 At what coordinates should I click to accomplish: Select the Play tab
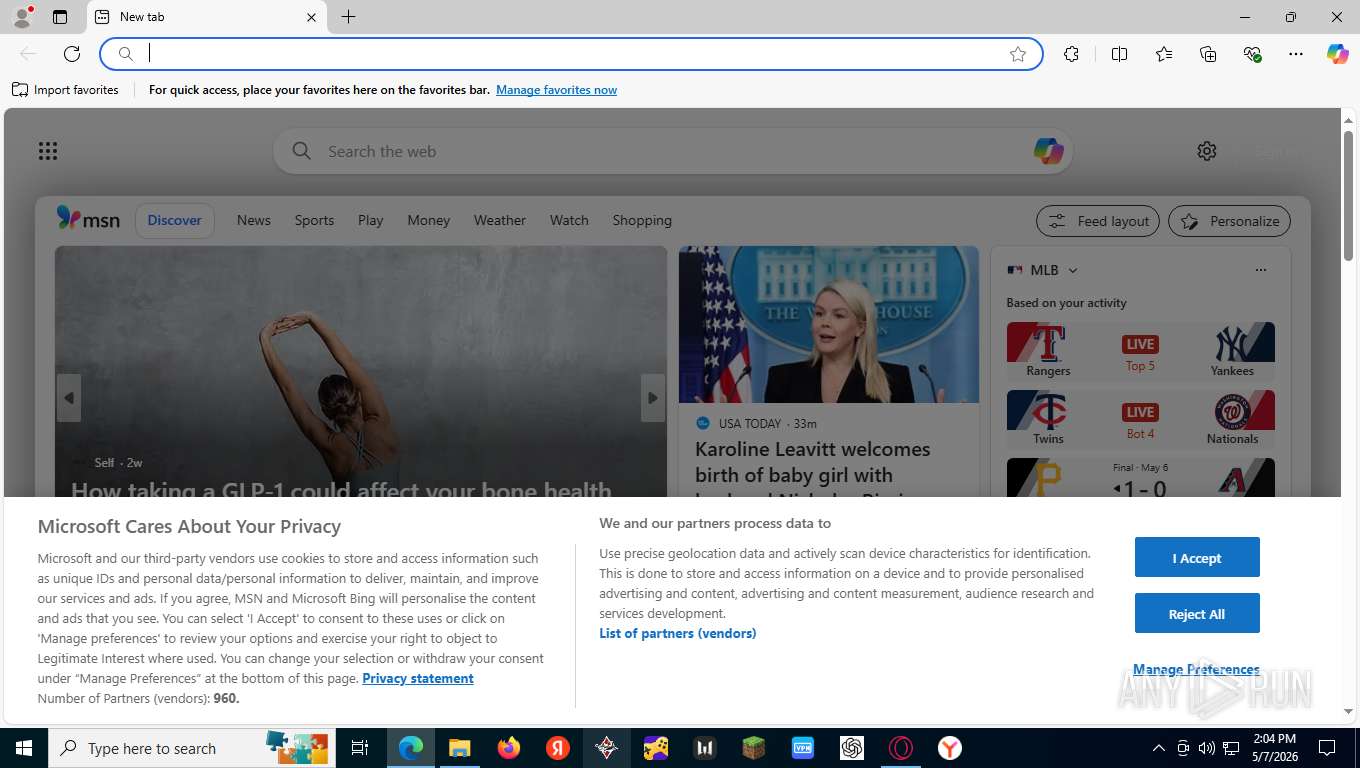coord(371,220)
